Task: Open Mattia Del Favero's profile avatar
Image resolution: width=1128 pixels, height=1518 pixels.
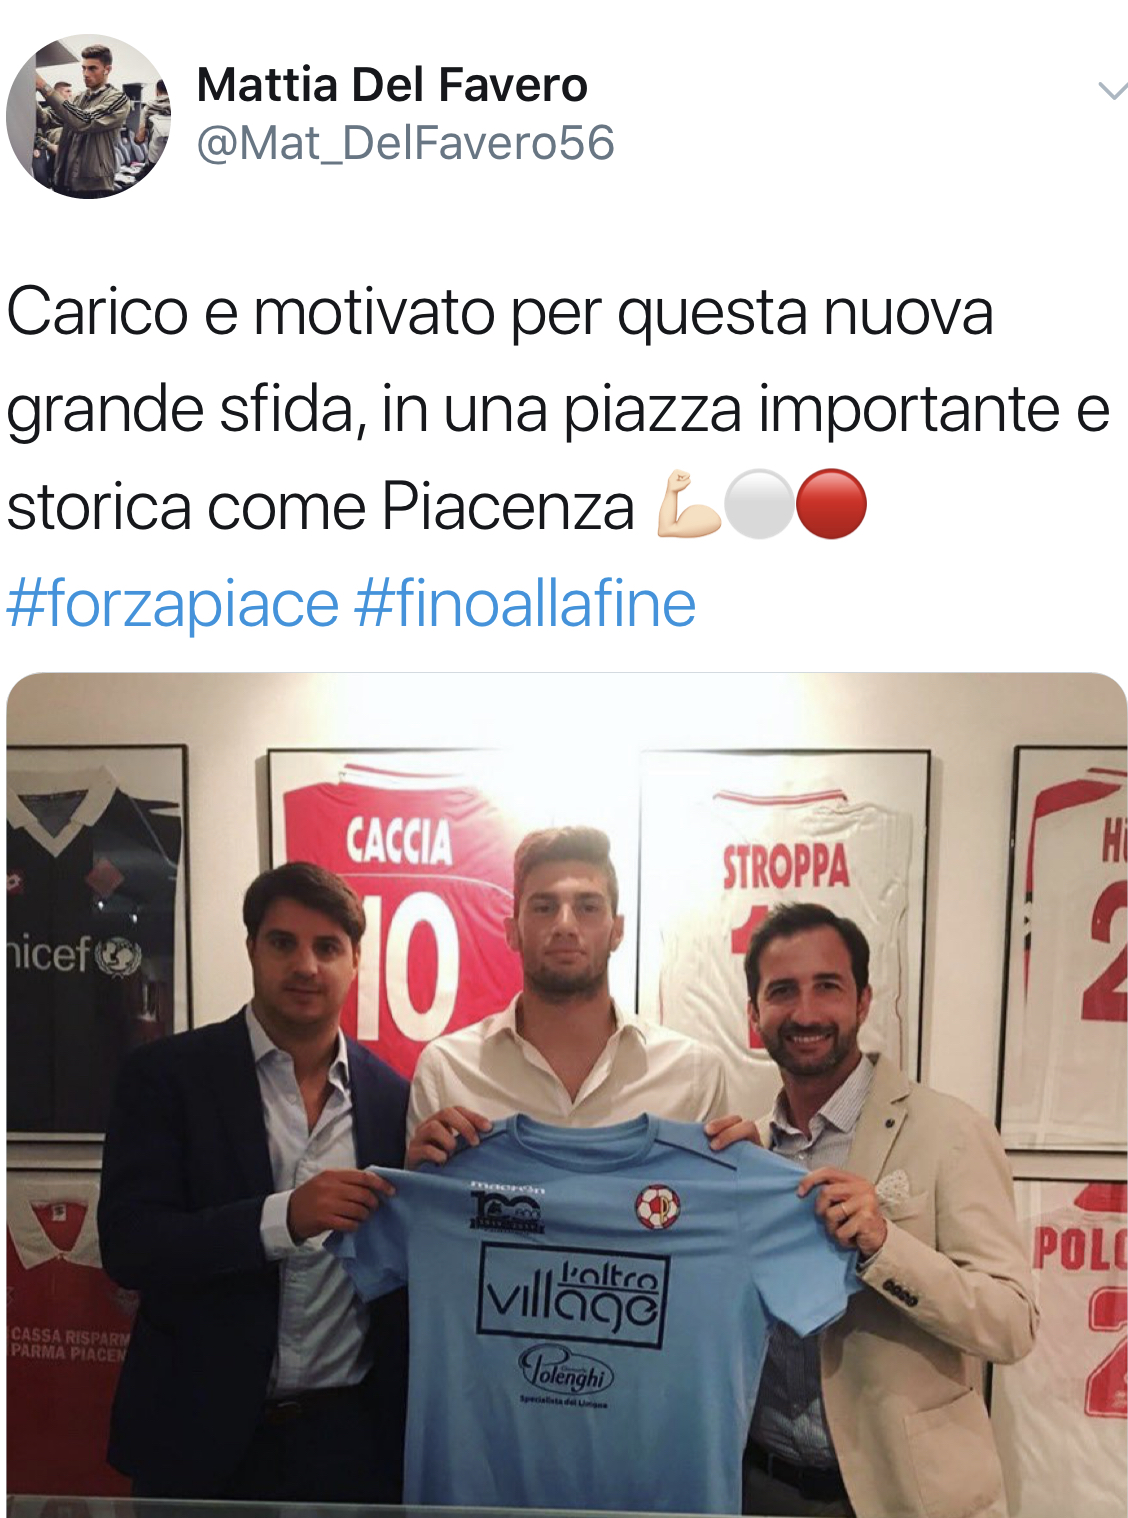Action: (88, 116)
